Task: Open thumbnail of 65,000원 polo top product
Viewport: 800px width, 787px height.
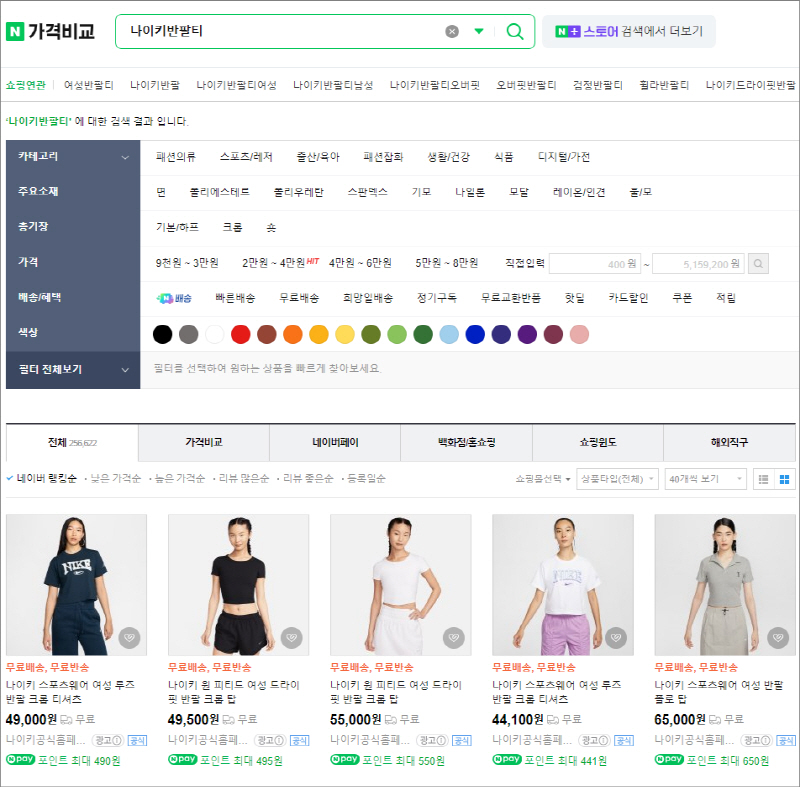Action: 725,585
